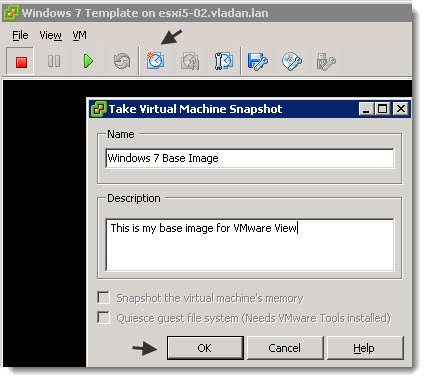Click the VMware icon in snapshot dialog title
The width and height of the screenshot is (427, 382).
click(99, 109)
